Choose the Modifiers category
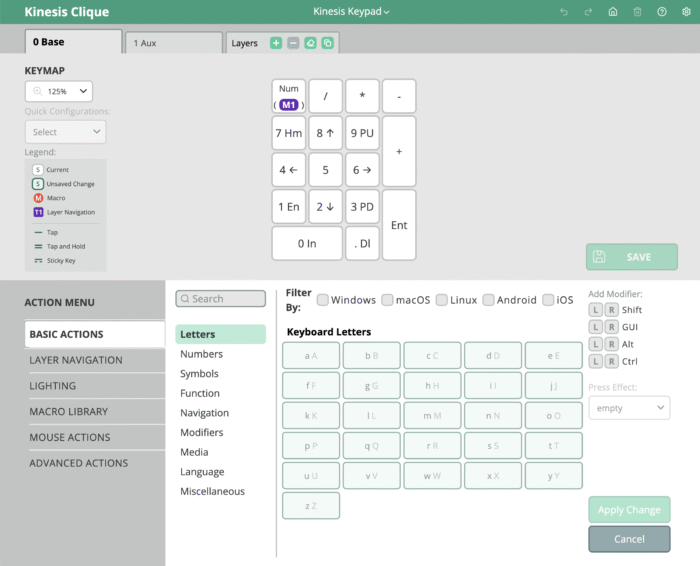Viewport: 700px width, 566px height. 202,433
